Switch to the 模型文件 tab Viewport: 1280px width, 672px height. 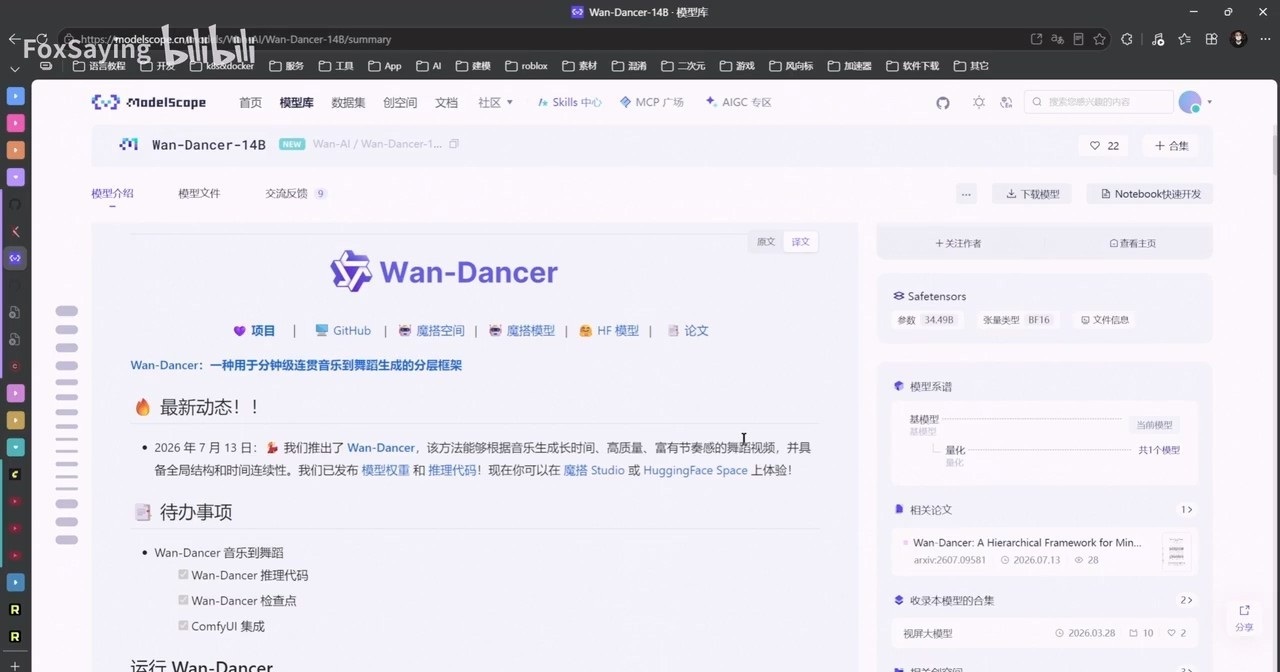(199, 193)
